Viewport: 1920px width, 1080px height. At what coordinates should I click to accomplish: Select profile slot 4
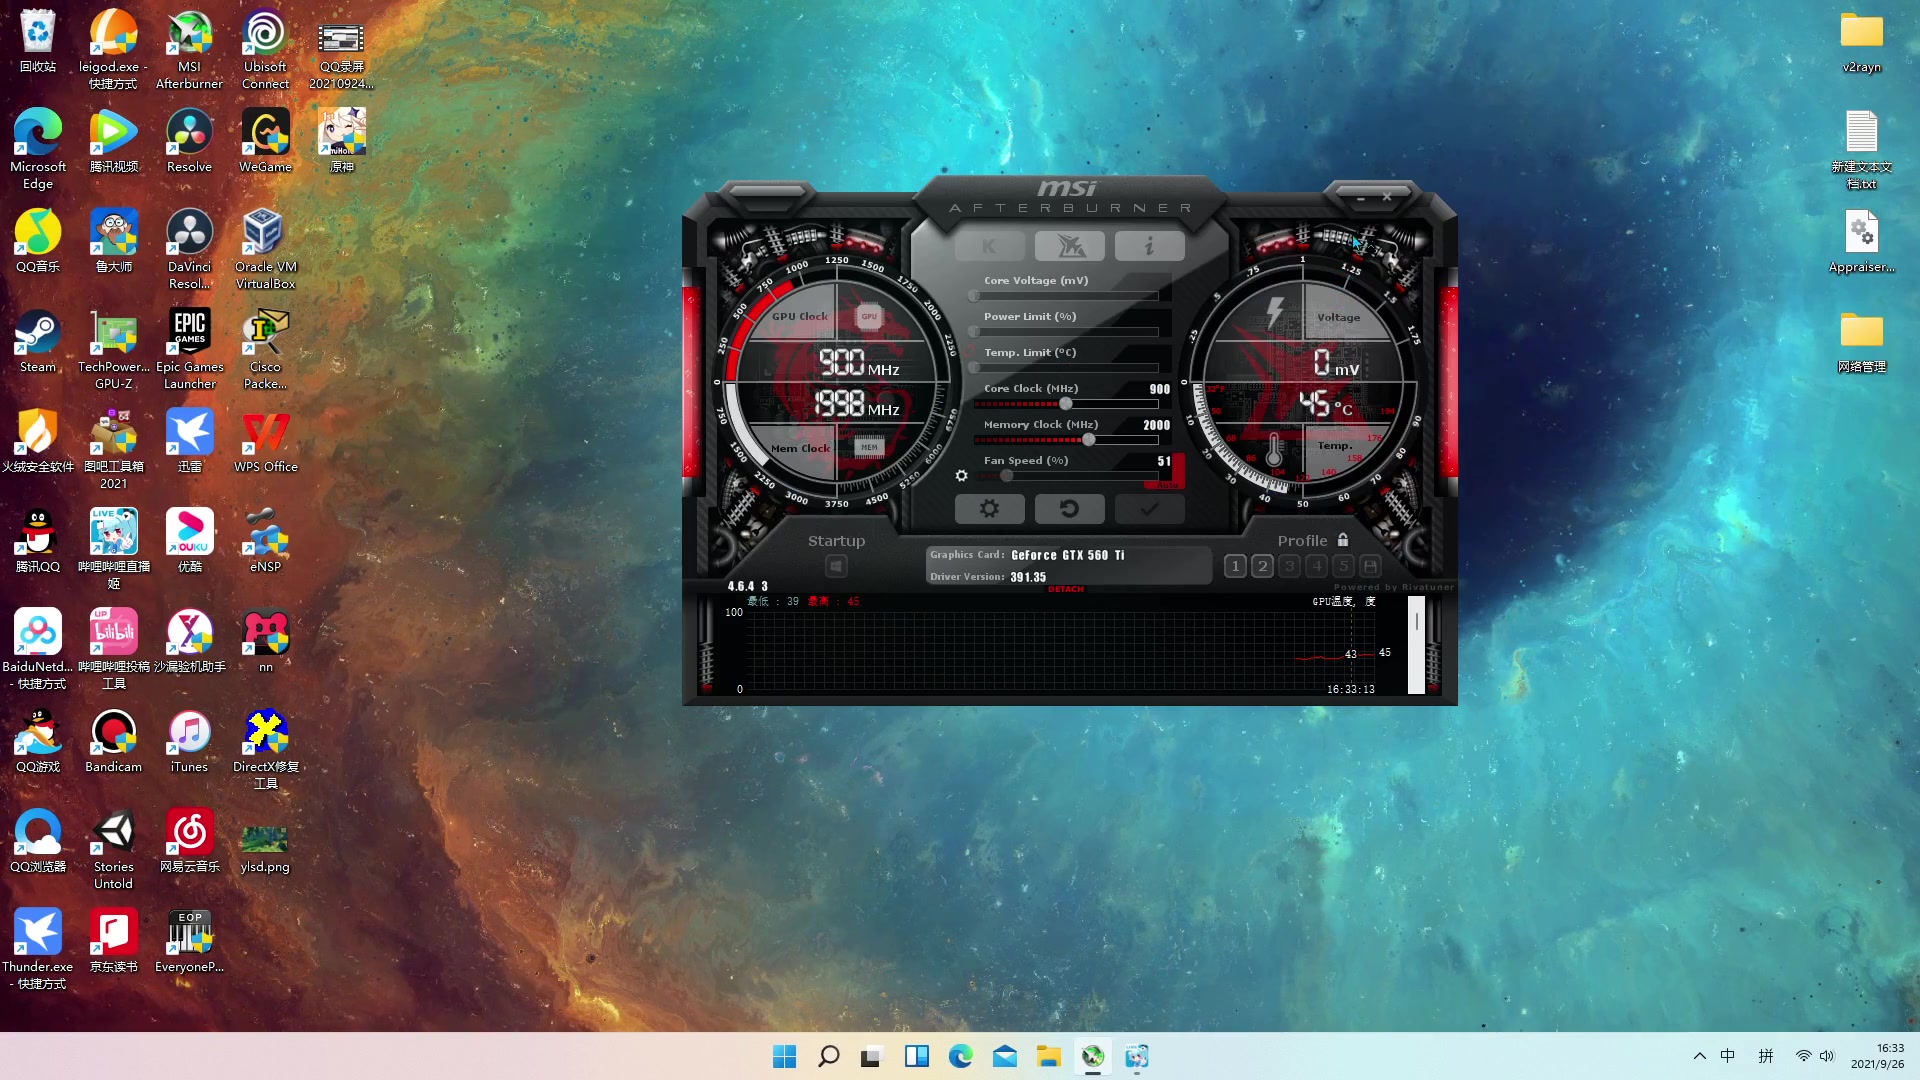tap(1316, 566)
